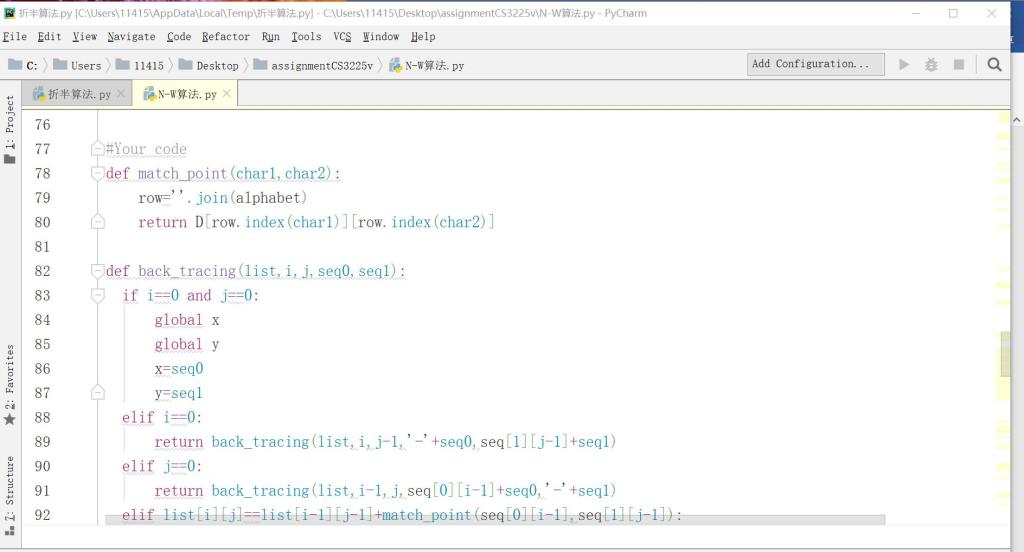Click the vertical scrollbar thumb in editor
Image resolution: width=1024 pixels, height=552 pixels.
tap(1004, 352)
